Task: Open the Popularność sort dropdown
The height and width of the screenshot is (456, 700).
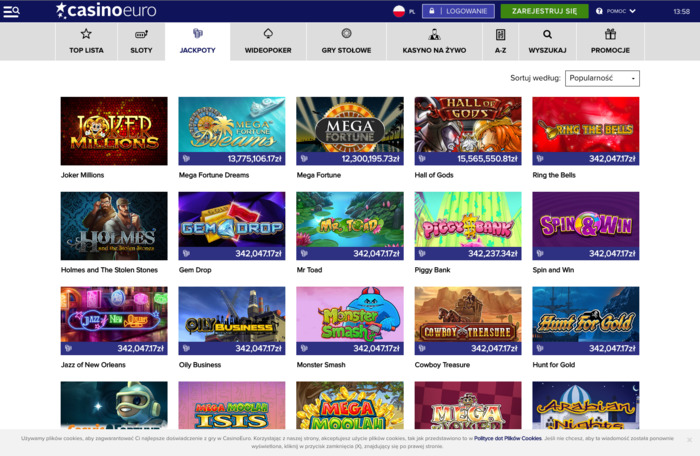Action: tap(602, 78)
